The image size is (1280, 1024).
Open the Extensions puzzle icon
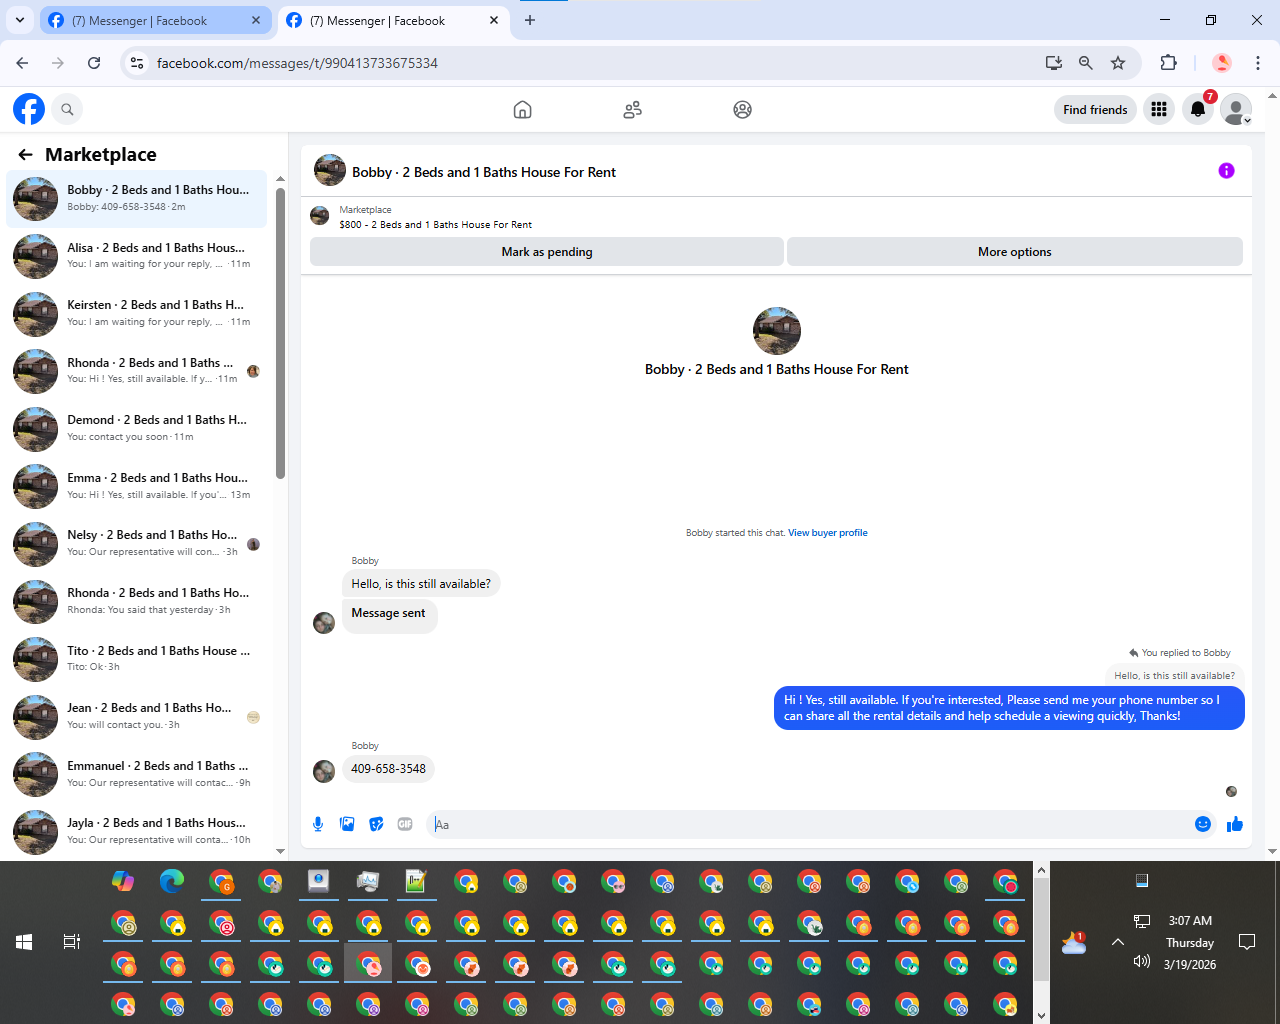pos(1168,63)
